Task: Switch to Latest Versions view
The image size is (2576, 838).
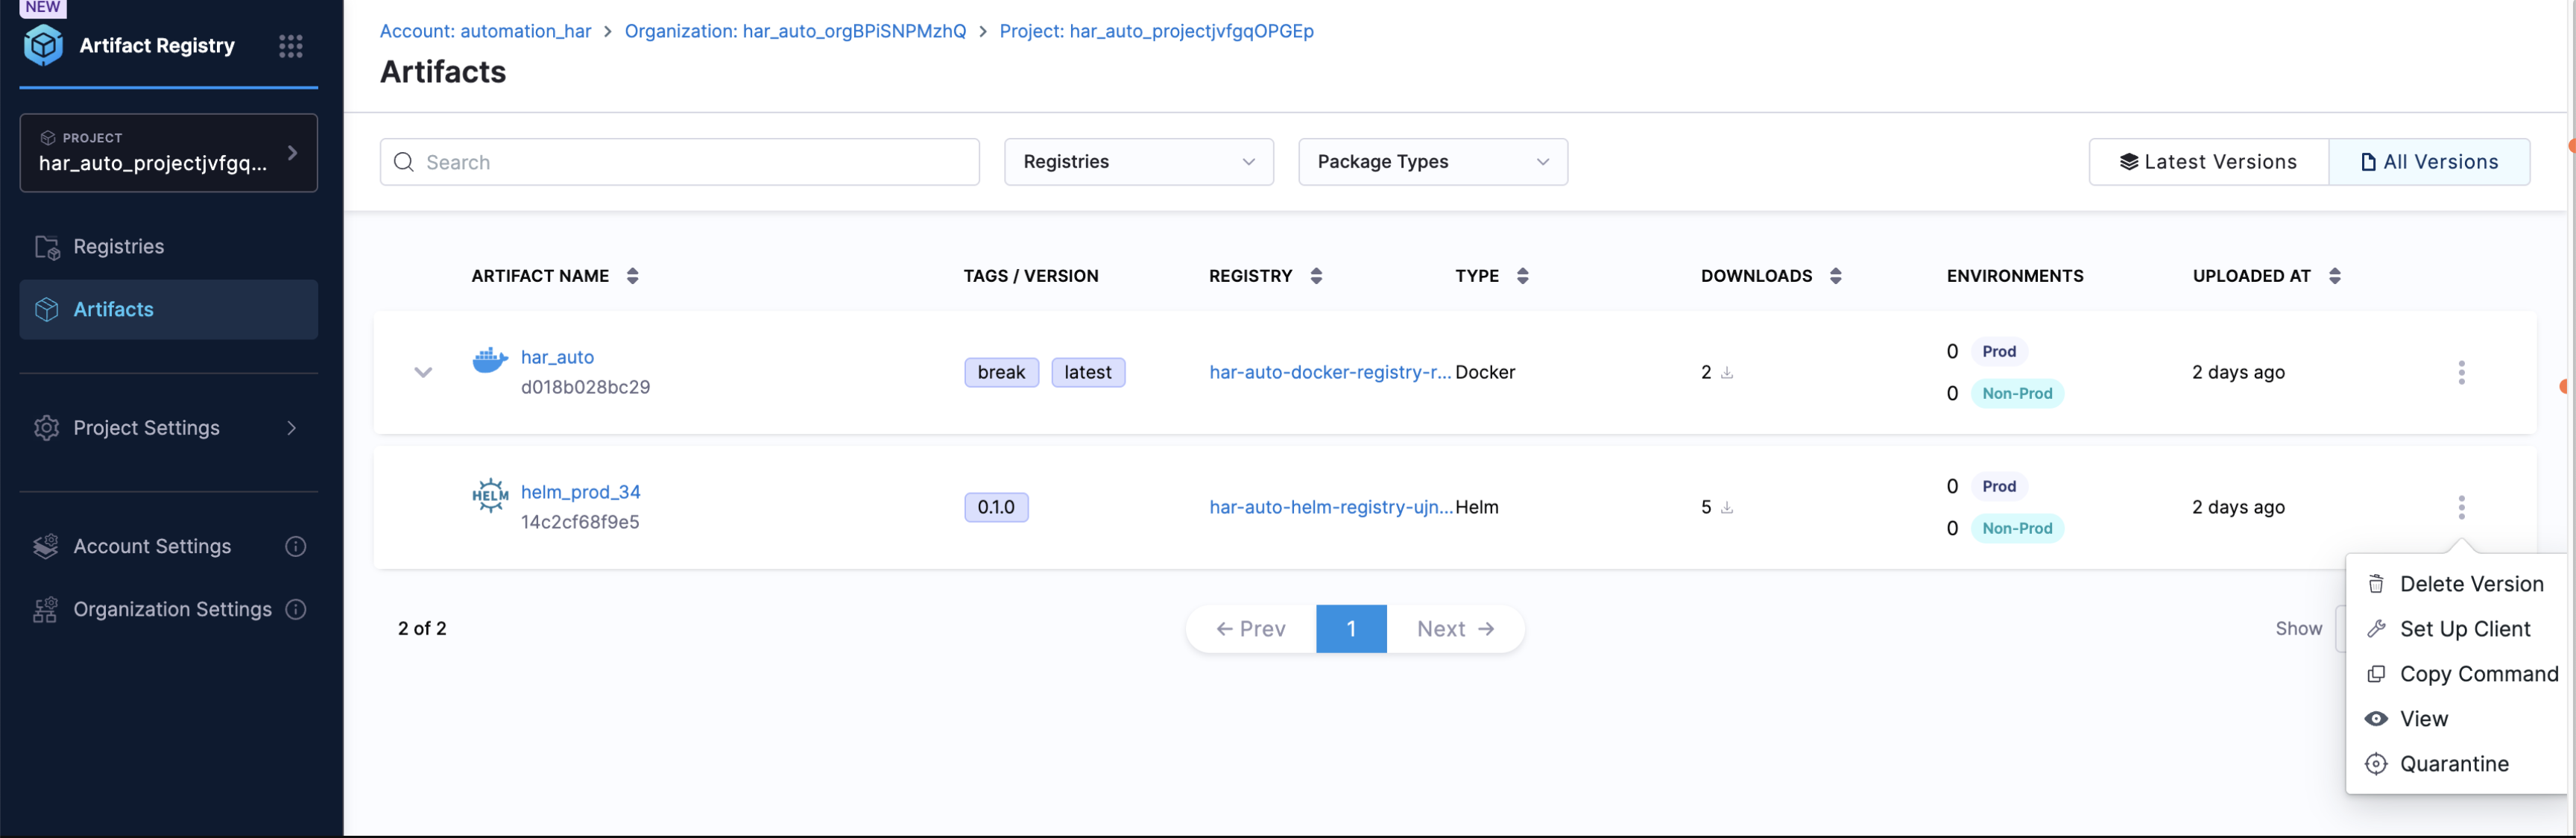Action: [x=2208, y=162]
